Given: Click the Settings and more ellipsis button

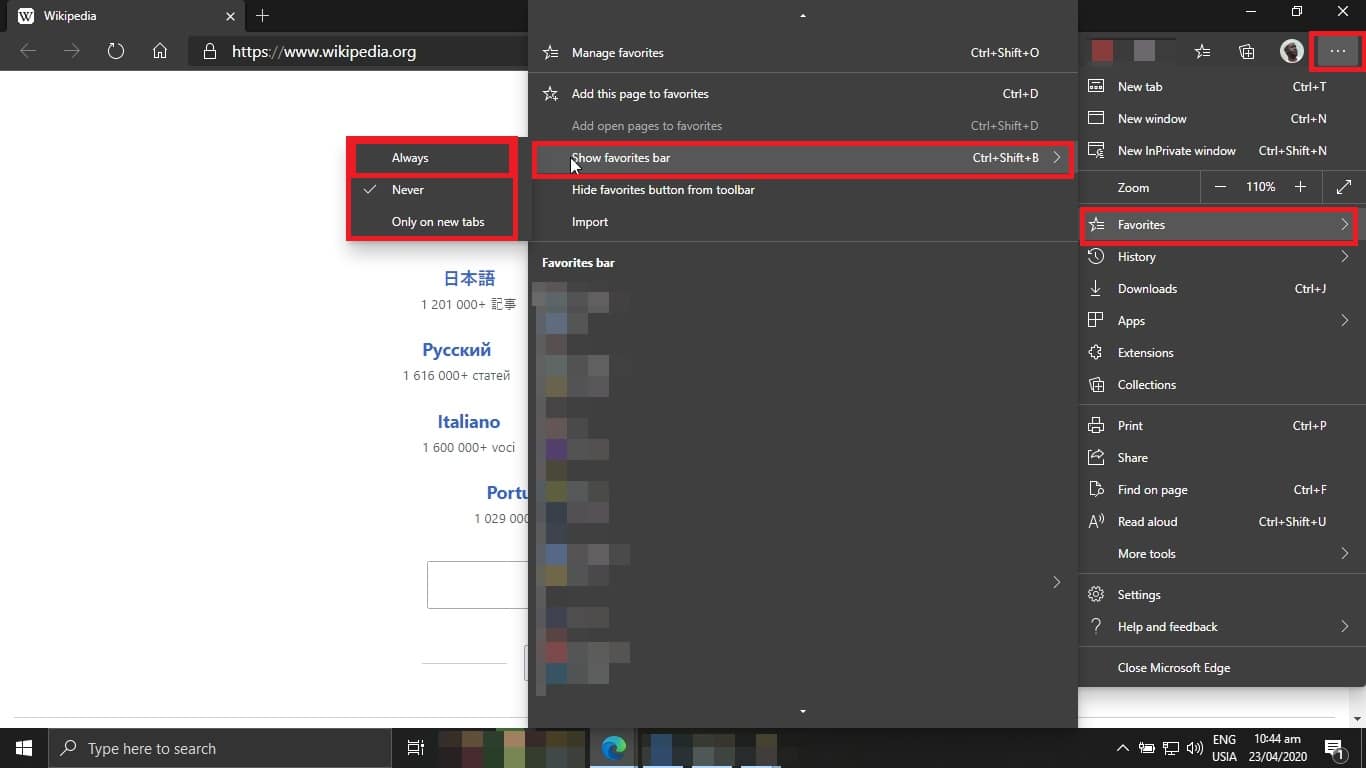Looking at the screenshot, I should pos(1338,51).
